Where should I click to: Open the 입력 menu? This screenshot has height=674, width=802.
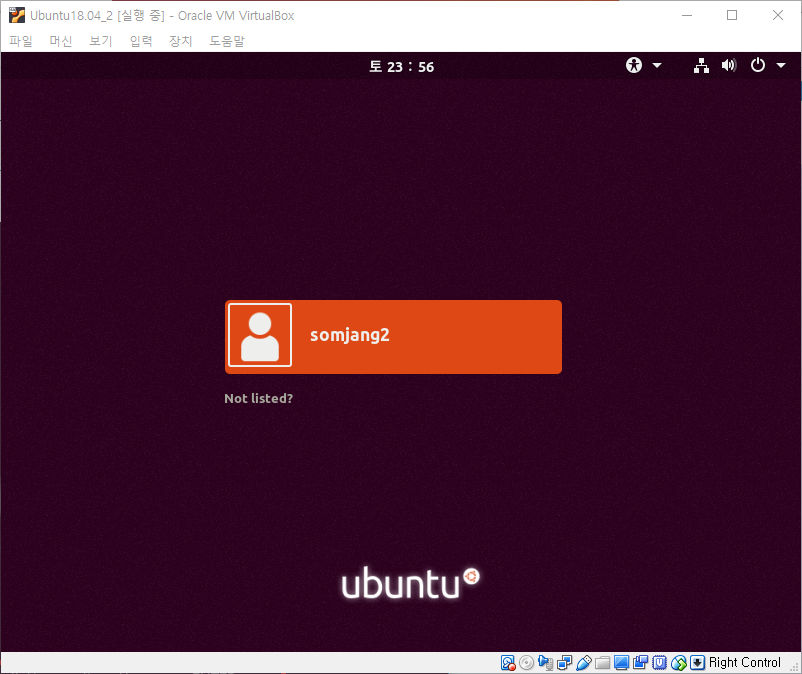pos(141,41)
